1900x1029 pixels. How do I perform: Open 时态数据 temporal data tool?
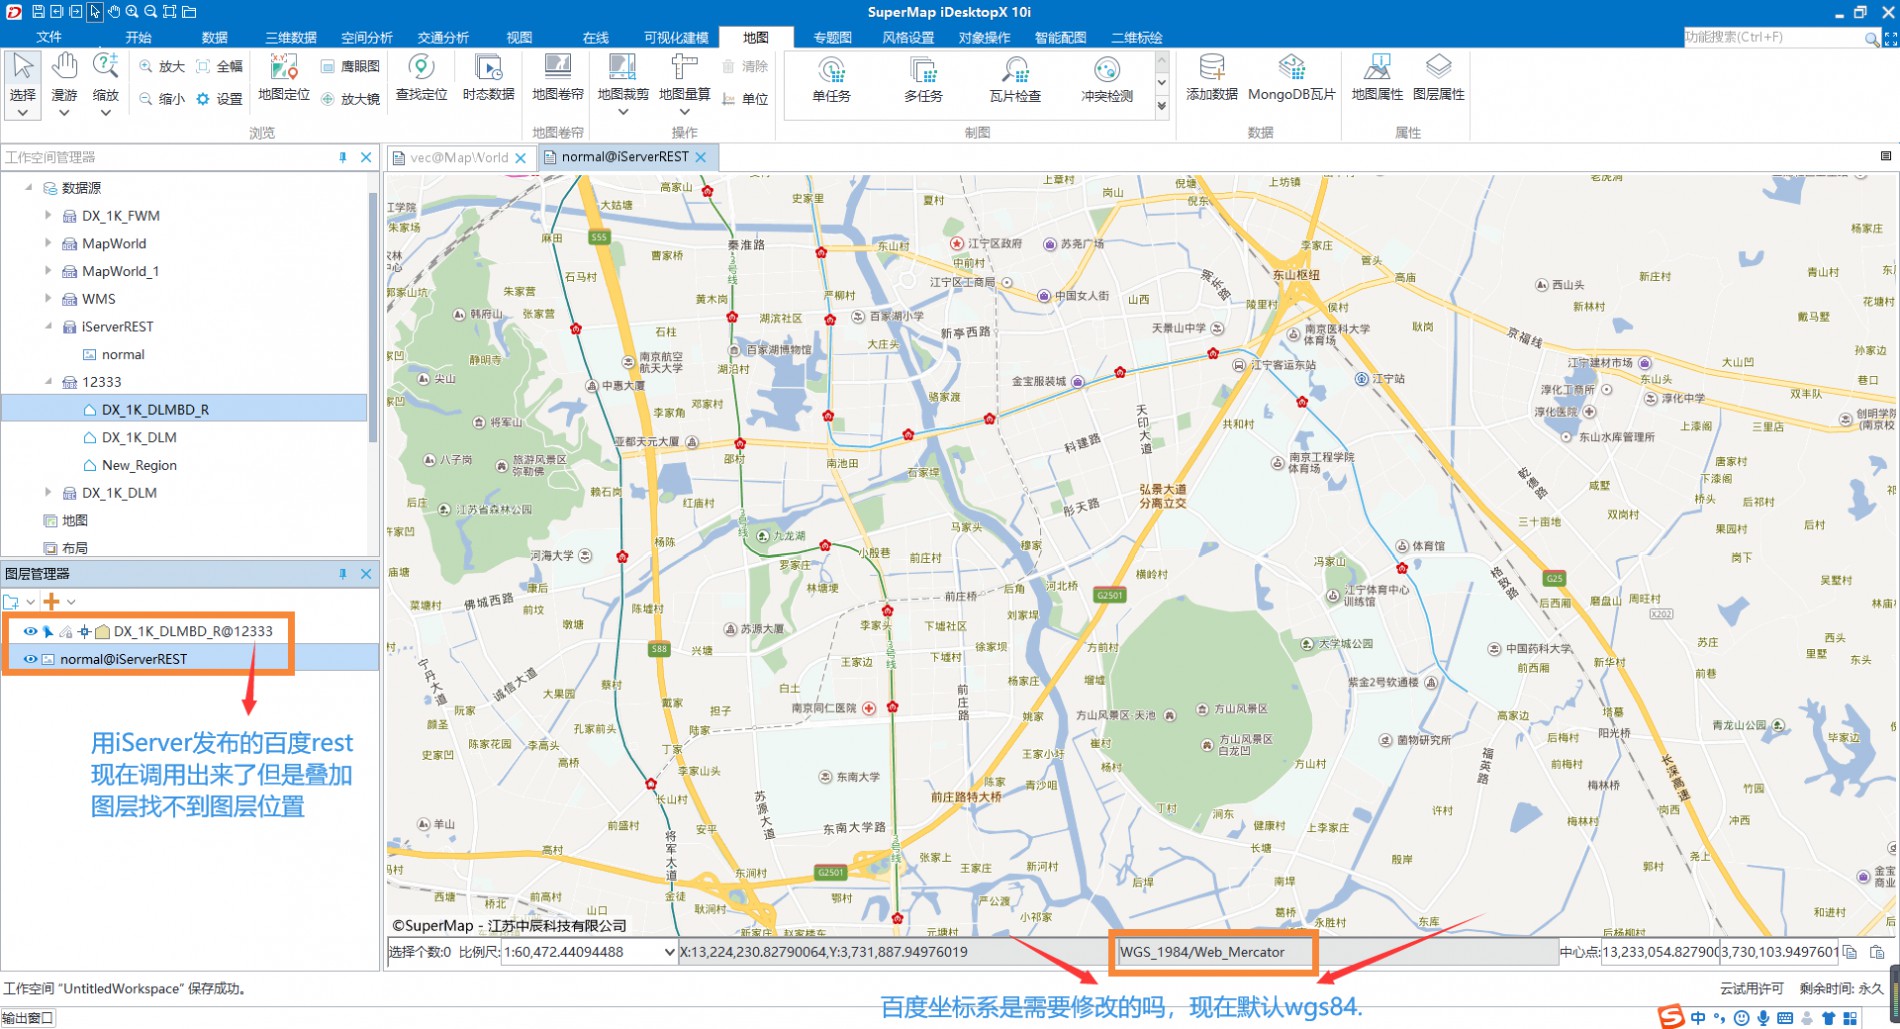488,78
